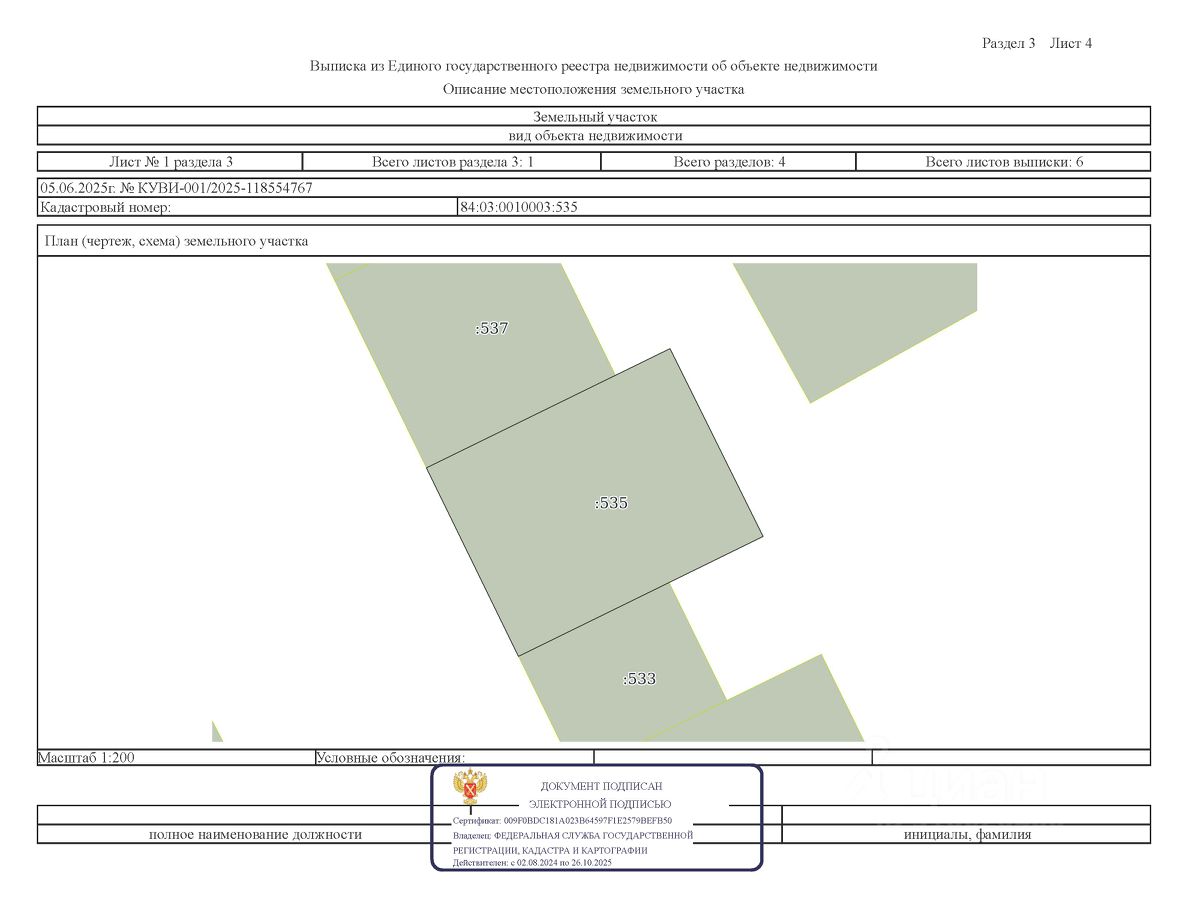Viewport: 1188px width, 918px height.
Task: Click the document title 'Выписка из Единого государственного реестра'
Action: 593,66
